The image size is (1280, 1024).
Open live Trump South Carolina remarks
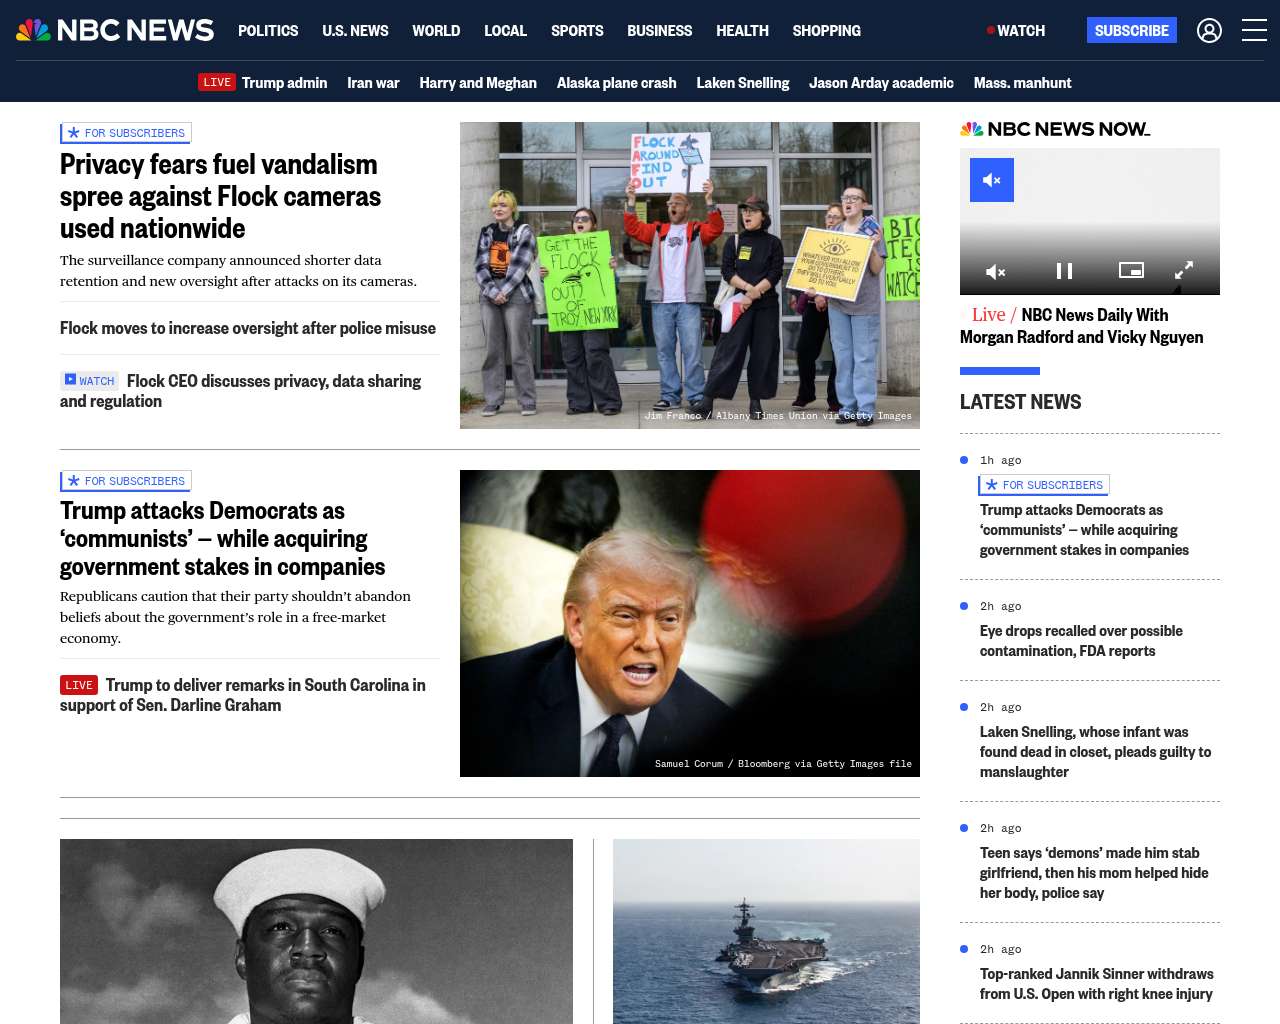coord(243,695)
